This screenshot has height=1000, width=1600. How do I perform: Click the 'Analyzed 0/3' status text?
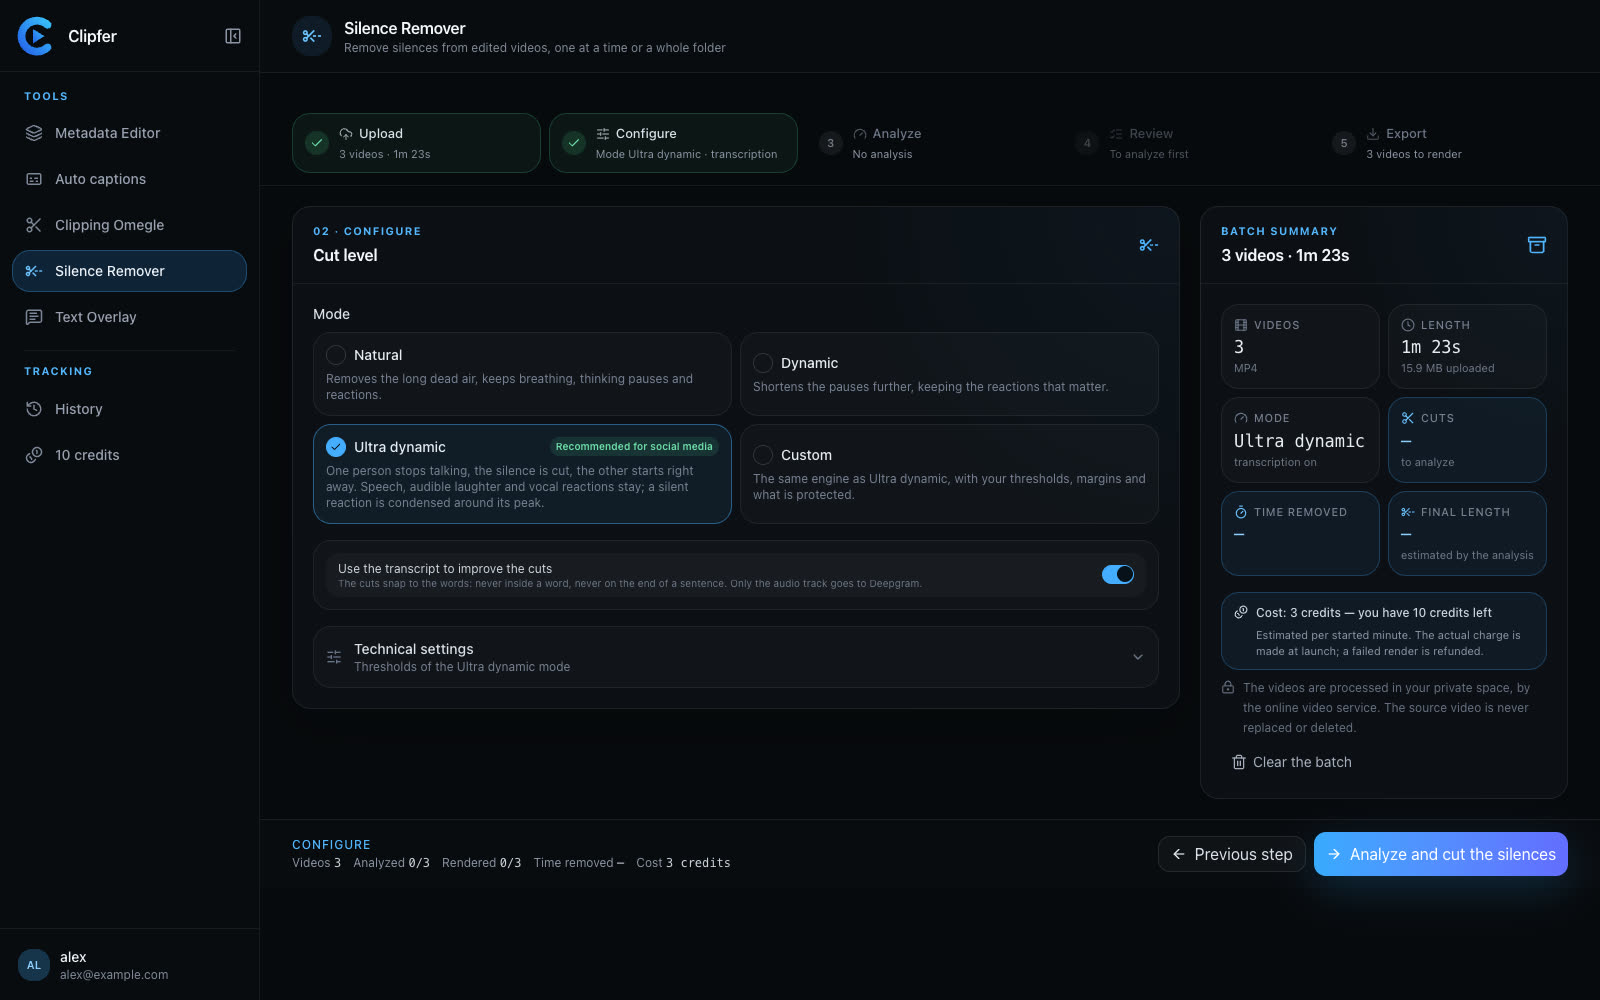click(391, 863)
